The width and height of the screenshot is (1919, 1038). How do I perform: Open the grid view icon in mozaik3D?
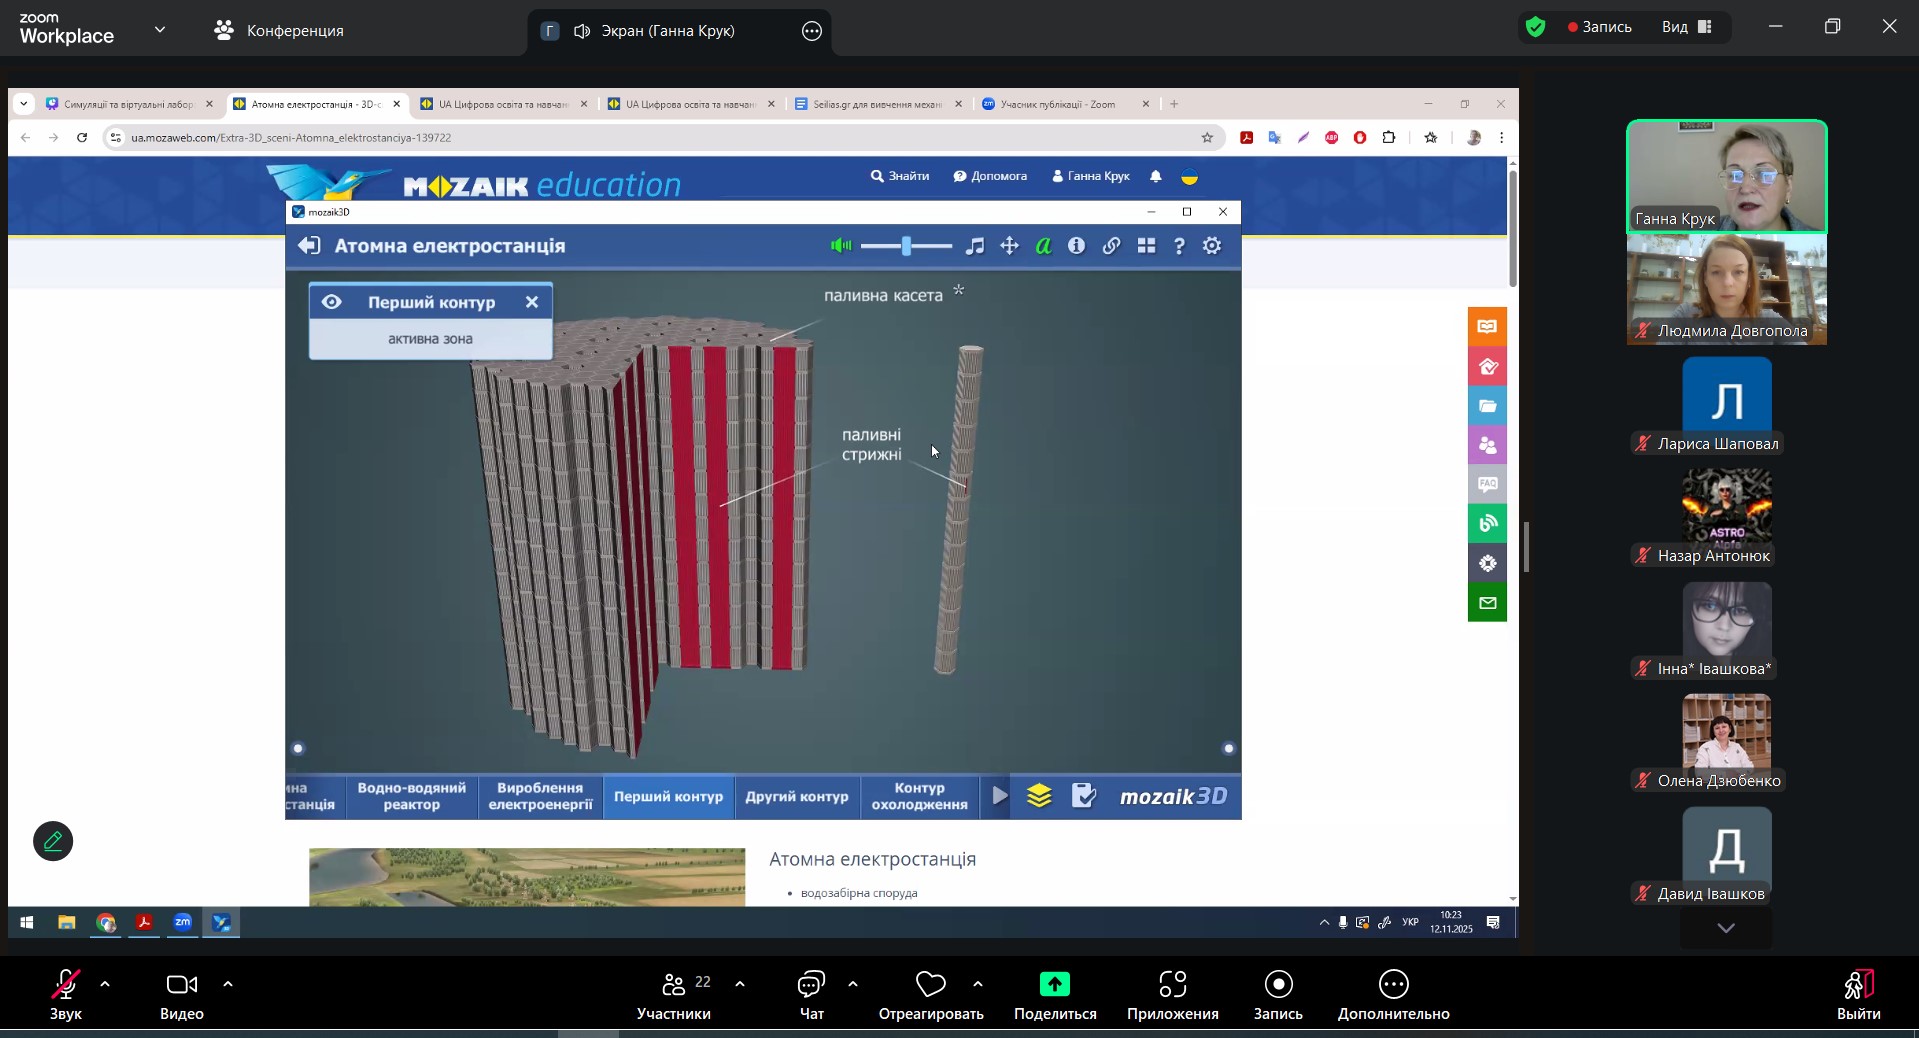click(x=1146, y=246)
